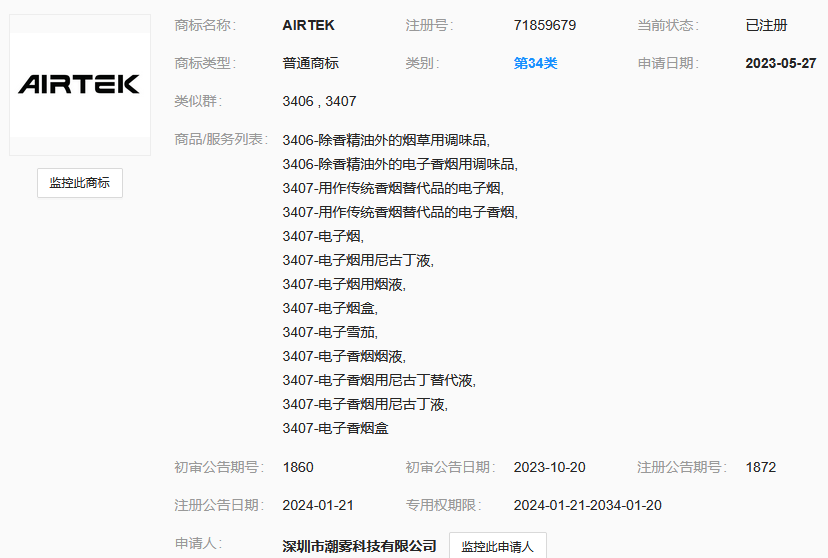
Task: Select item 3407-电子香烟盒
Action: (336, 428)
